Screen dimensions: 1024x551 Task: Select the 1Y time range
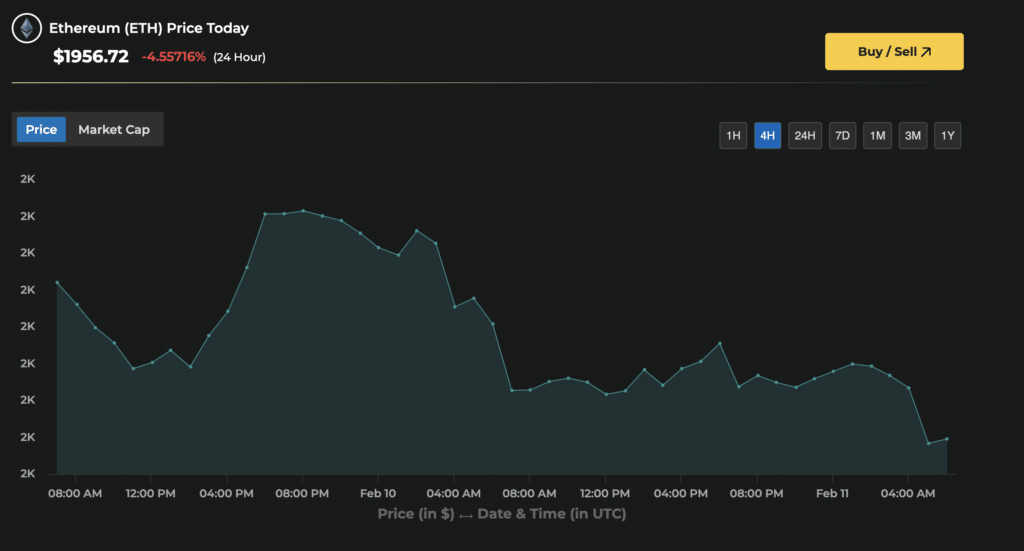point(948,136)
